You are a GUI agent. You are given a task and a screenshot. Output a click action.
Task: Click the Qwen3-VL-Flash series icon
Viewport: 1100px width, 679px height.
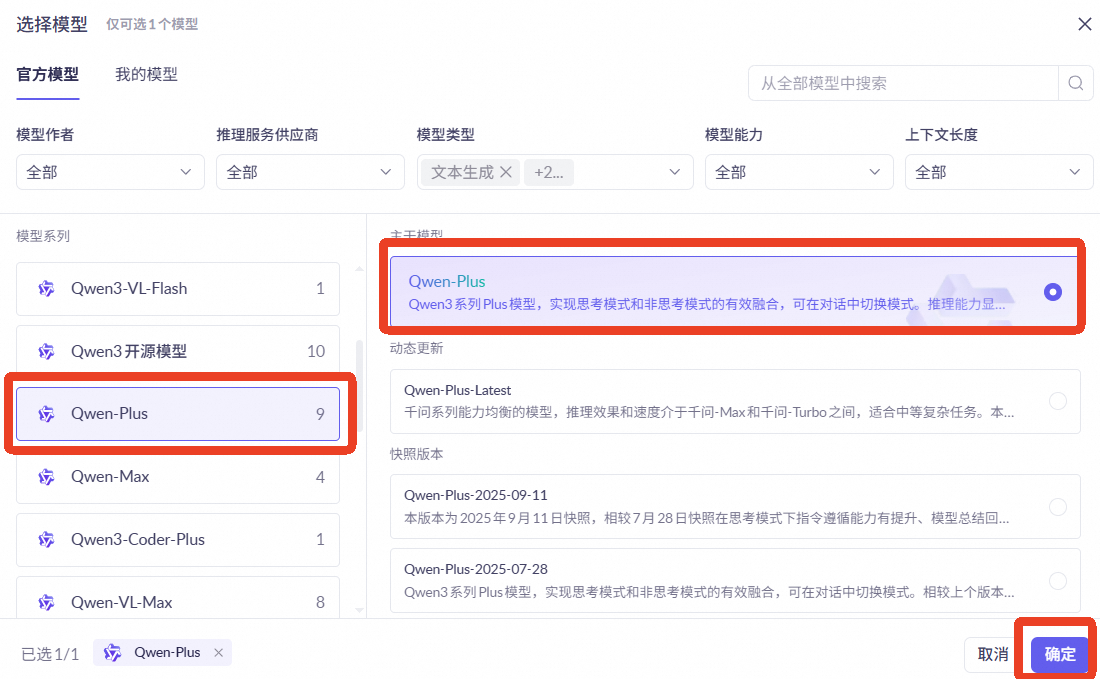coord(46,288)
